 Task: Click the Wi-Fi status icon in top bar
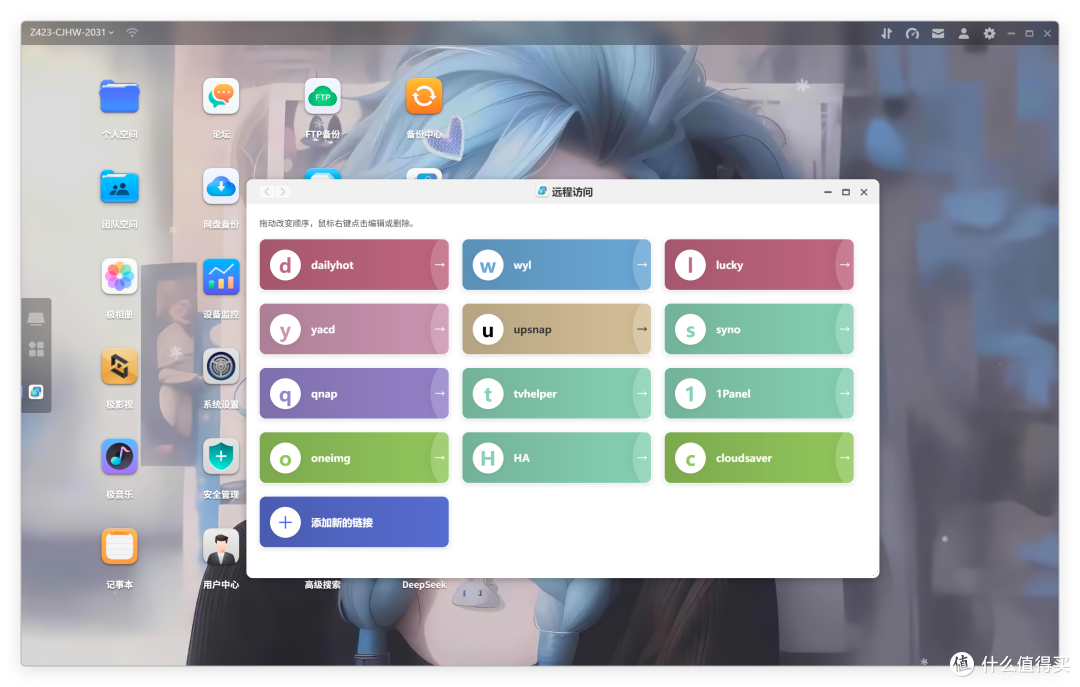tap(132, 32)
